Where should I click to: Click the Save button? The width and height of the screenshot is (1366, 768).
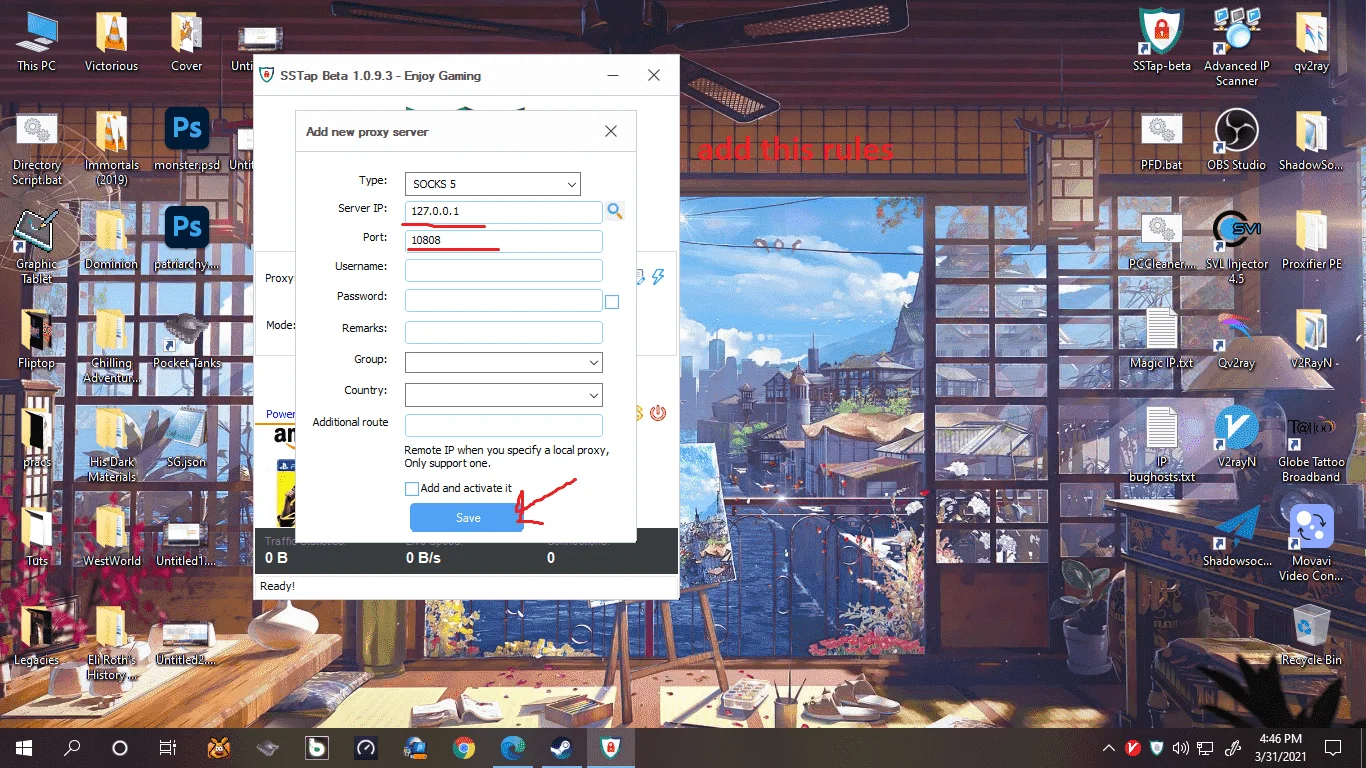pyautogui.click(x=468, y=517)
